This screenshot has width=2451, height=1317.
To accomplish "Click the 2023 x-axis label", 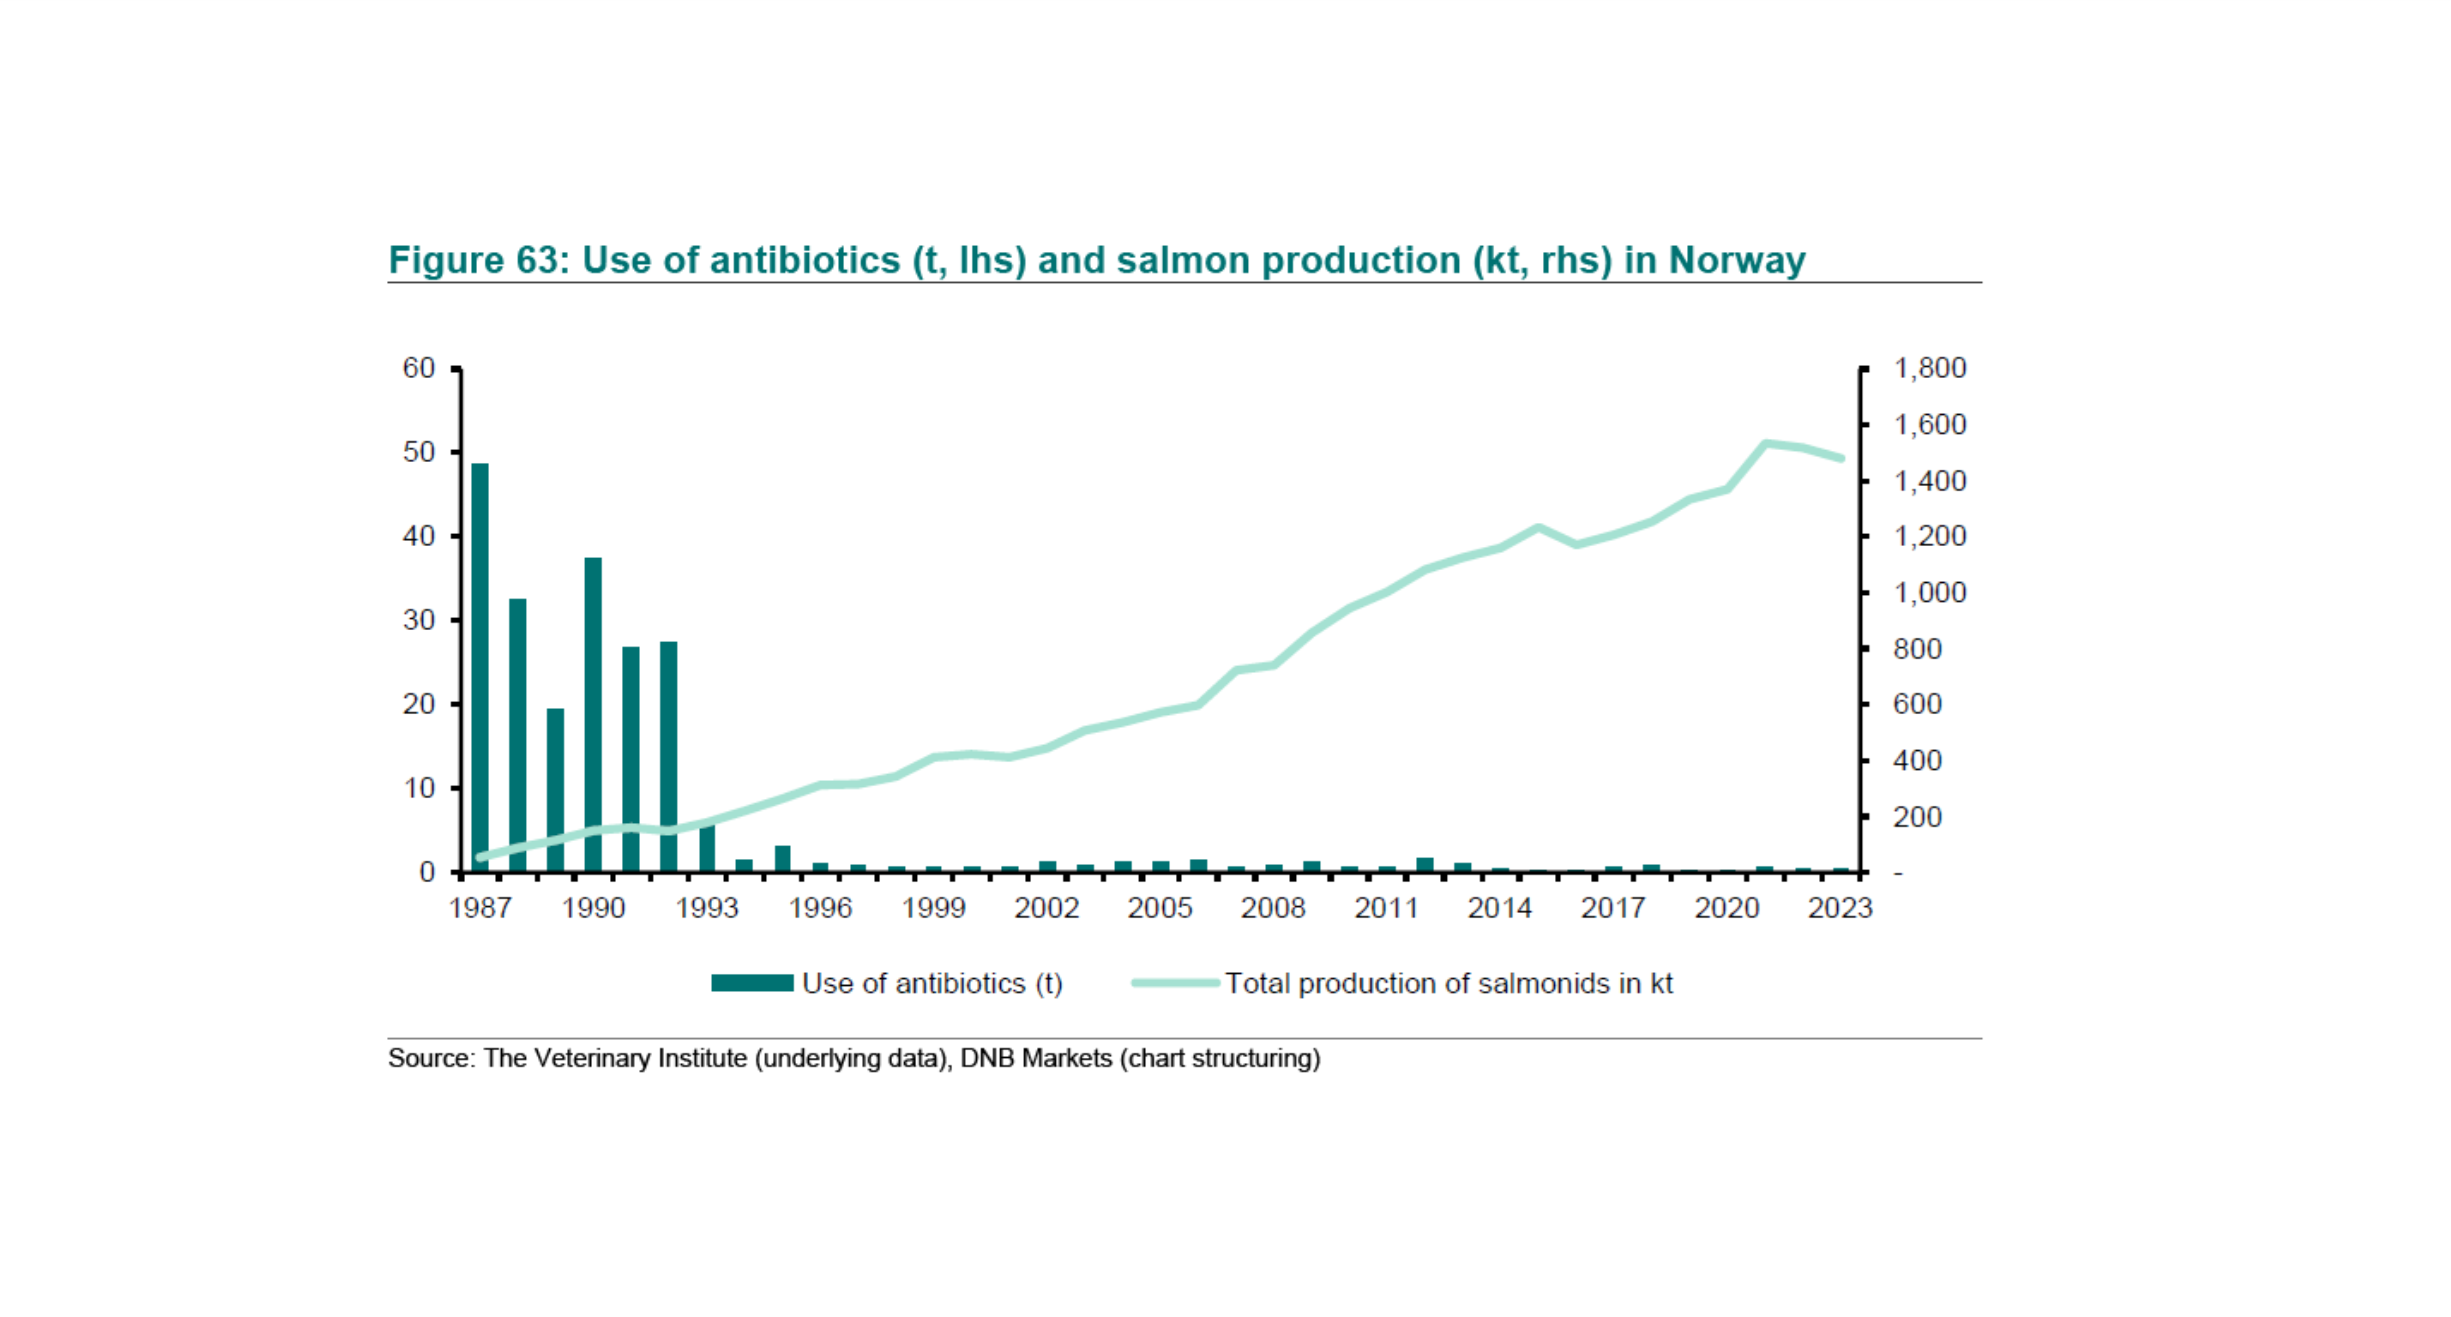I will coord(1839,908).
